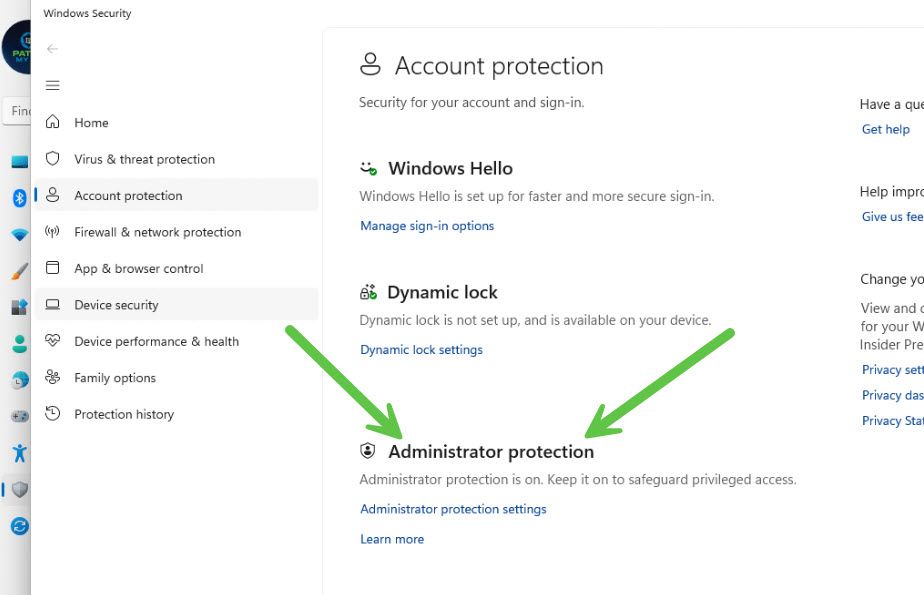Open Home in Windows Security sidebar
Image resolution: width=924 pixels, height=595 pixels.
[x=176, y=123]
